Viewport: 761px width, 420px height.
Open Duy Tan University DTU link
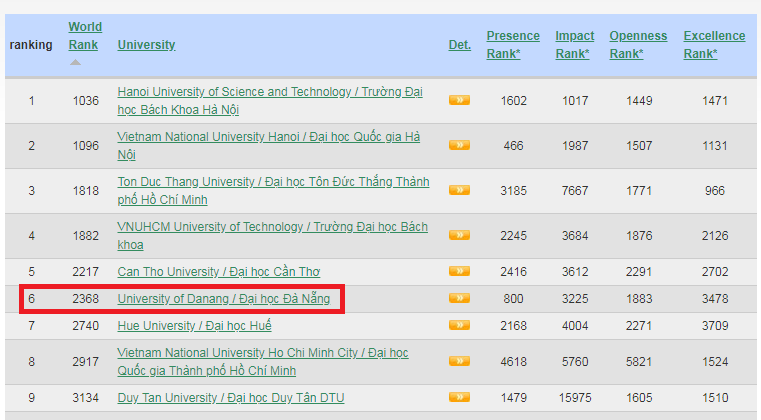pyautogui.click(x=231, y=398)
